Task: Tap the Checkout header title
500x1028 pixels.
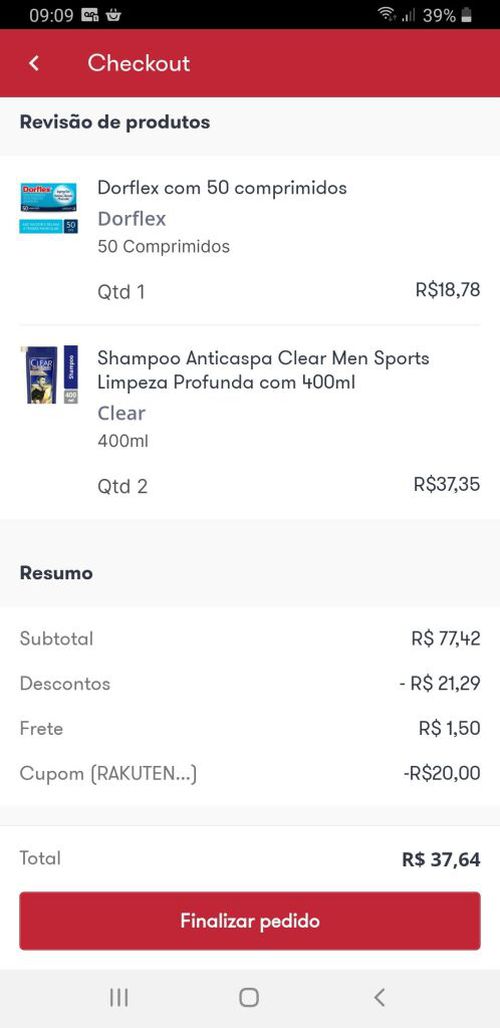Action: 139,63
